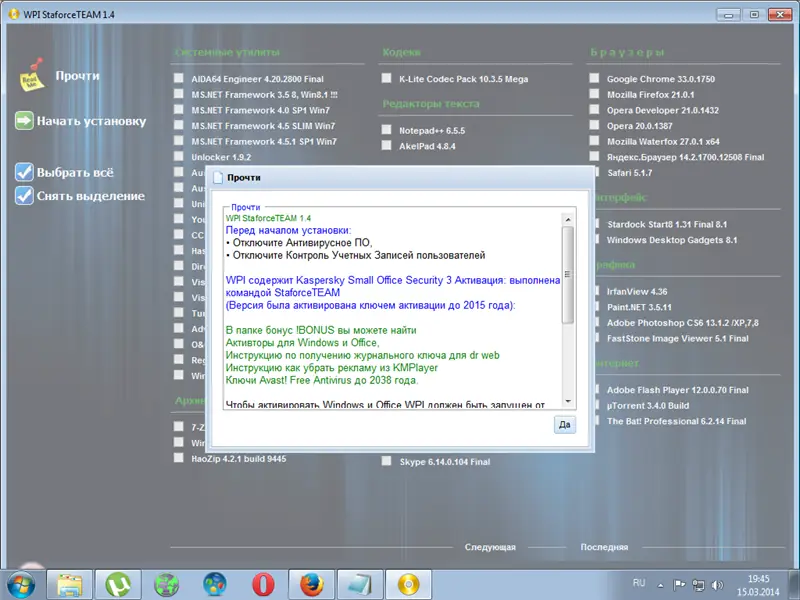Go to the Следующая page
This screenshot has width=800, height=600.
click(490, 547)
